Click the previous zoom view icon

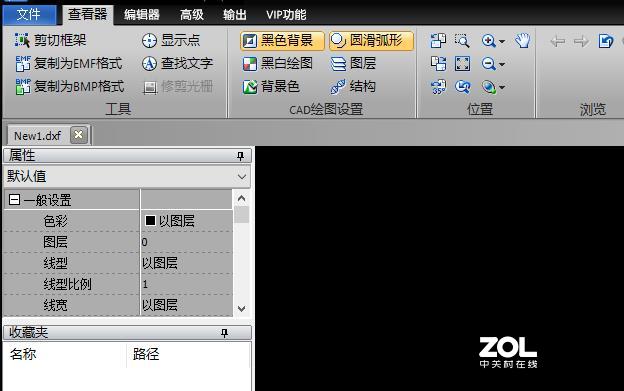(462, 87)
